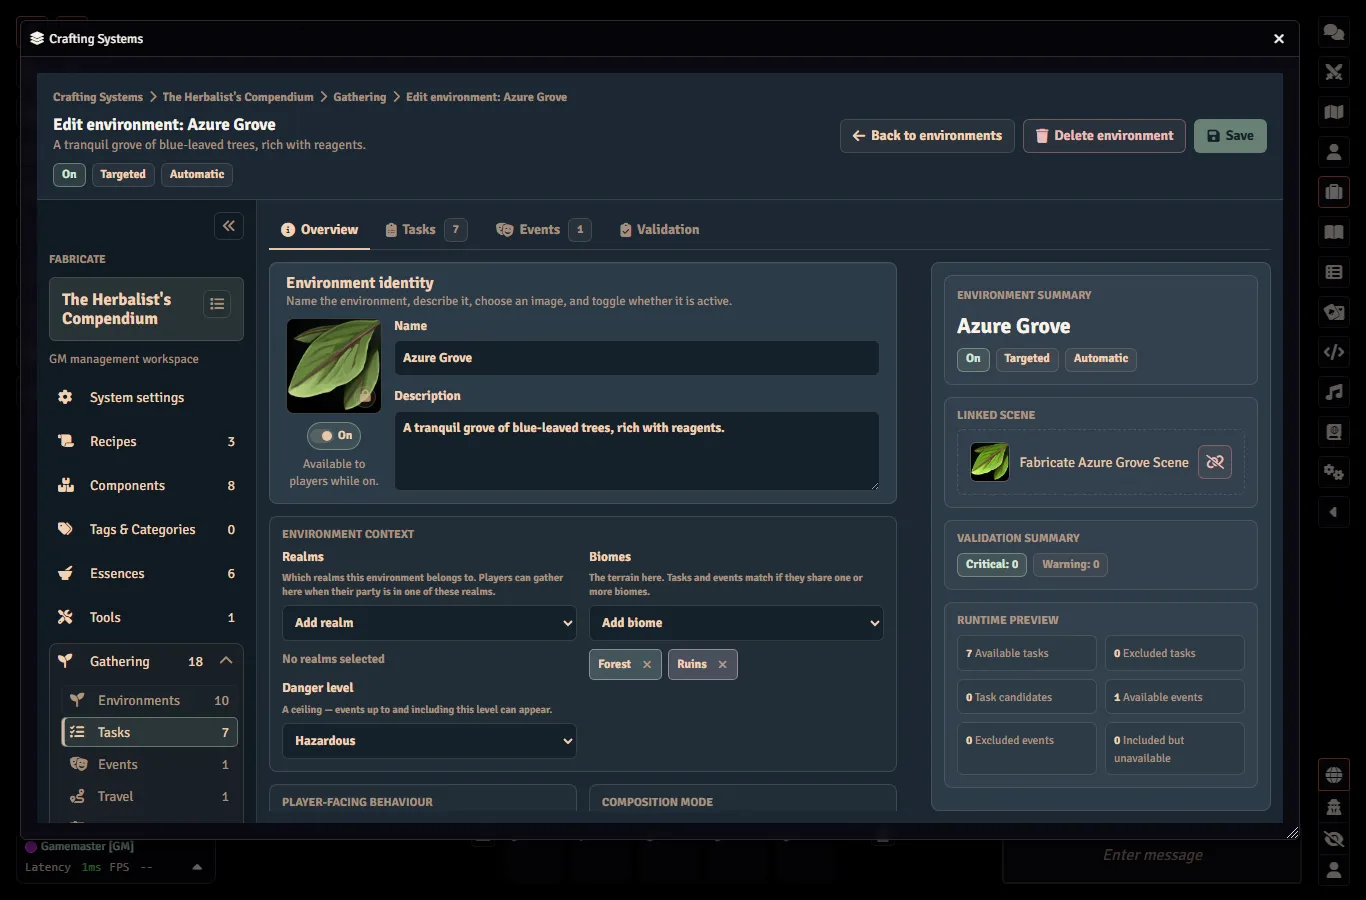Go to Recipes in the sidebar

146,441
